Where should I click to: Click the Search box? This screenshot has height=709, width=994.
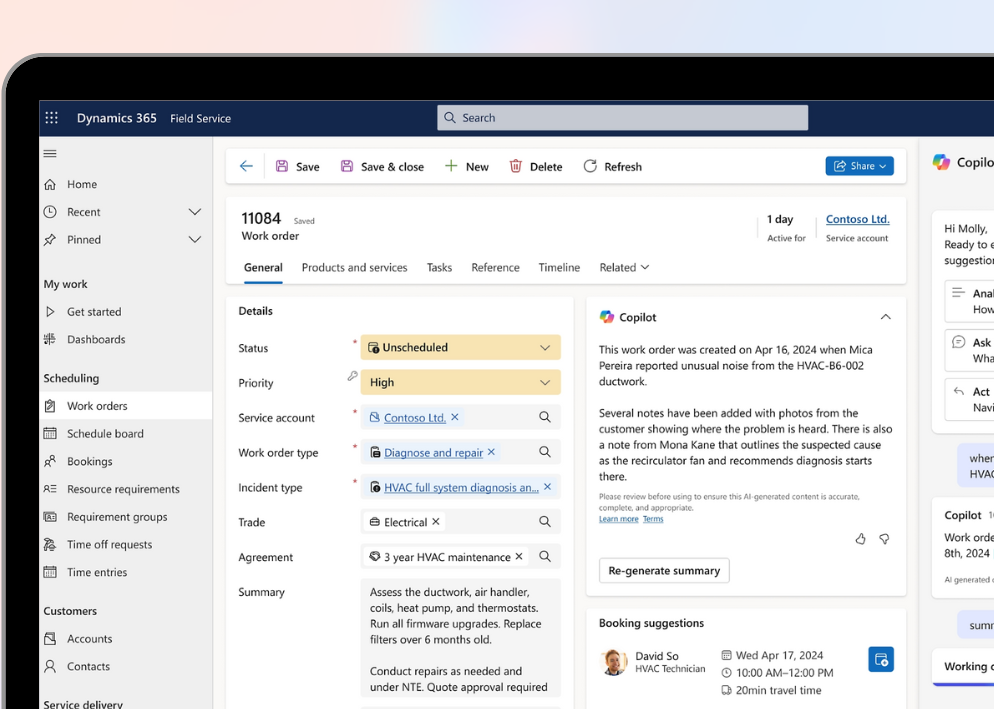point(623,118)
